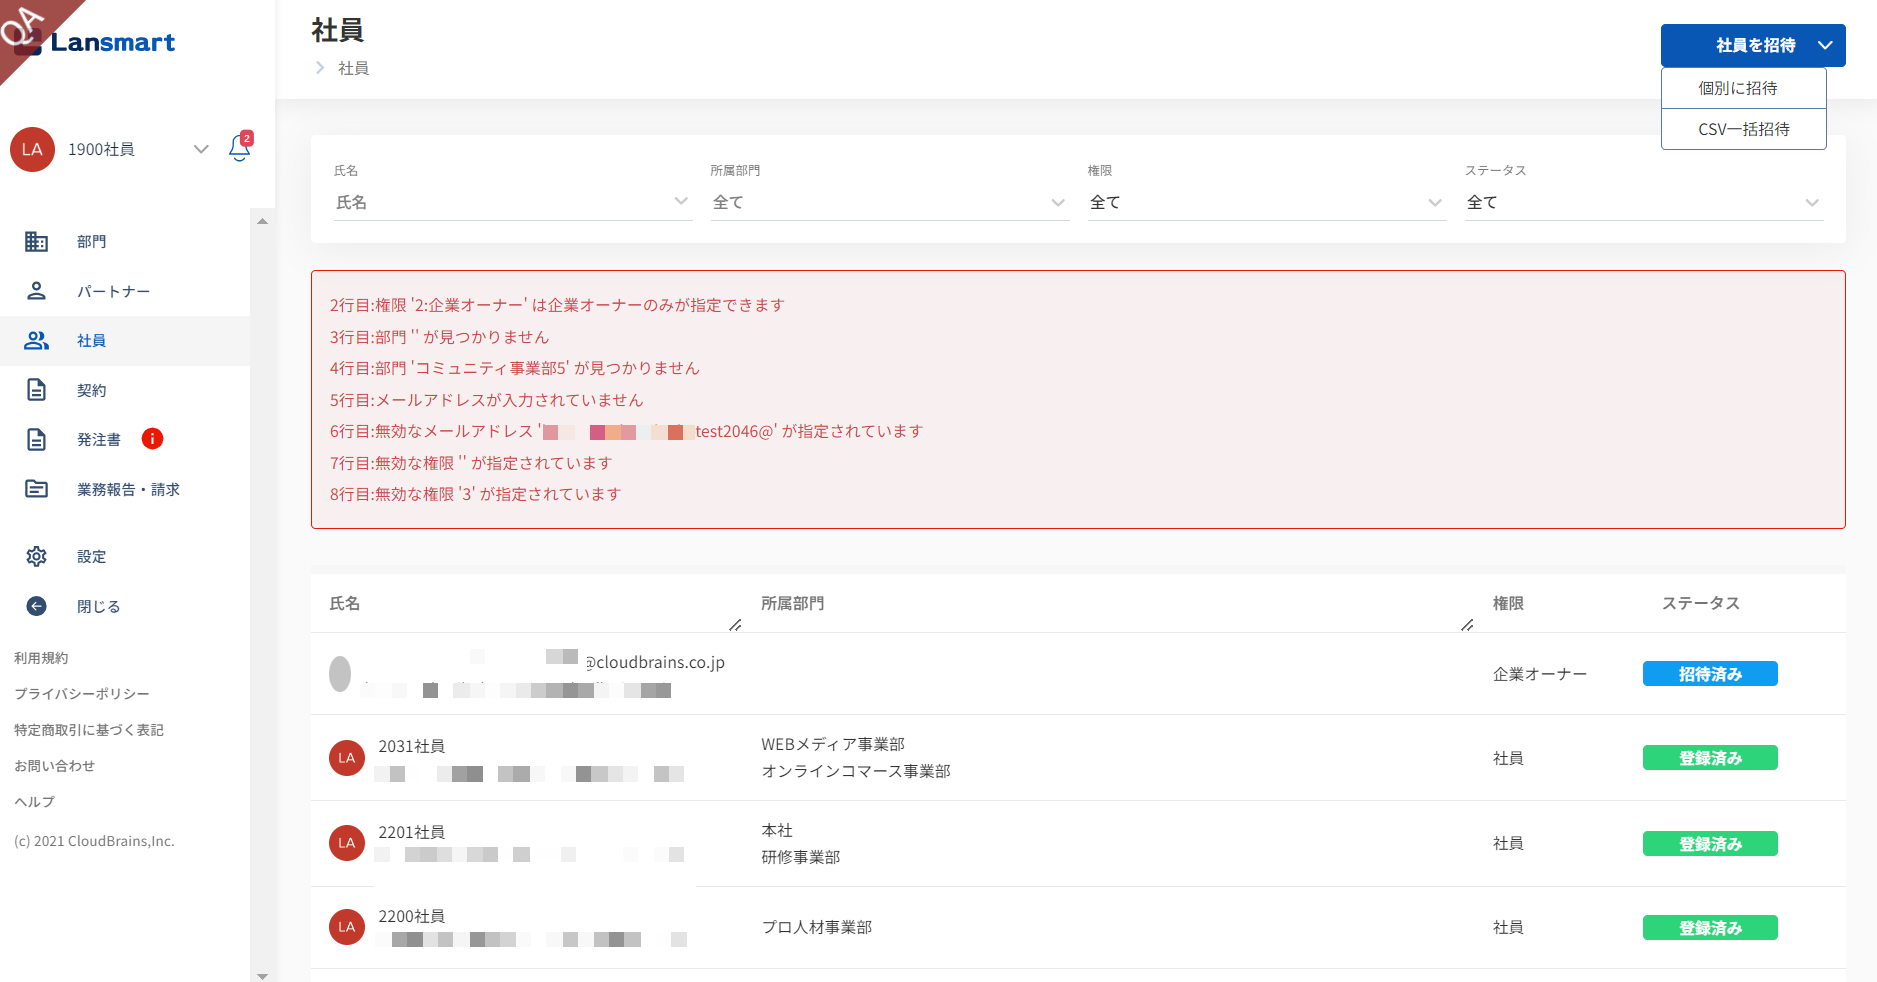
Task: Click 登録済み badge for 2200社員
Action: (x=1710, y=928)
